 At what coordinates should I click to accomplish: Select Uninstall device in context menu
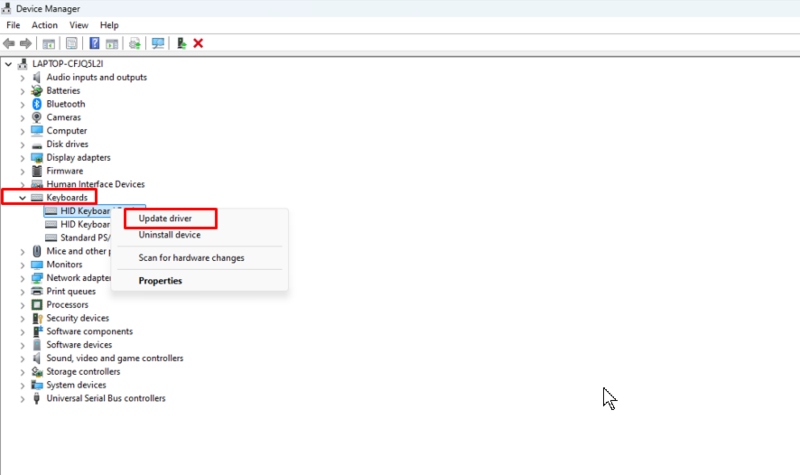coord(169,235)
